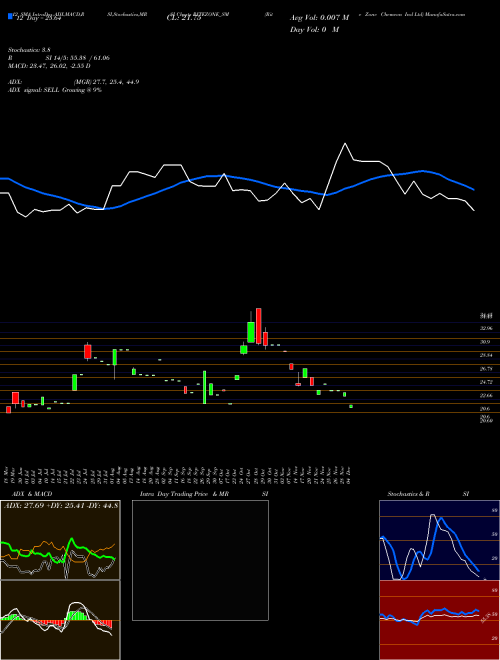Click the 'Intra Day Trading Price & MRSI' title

(204, 494)
